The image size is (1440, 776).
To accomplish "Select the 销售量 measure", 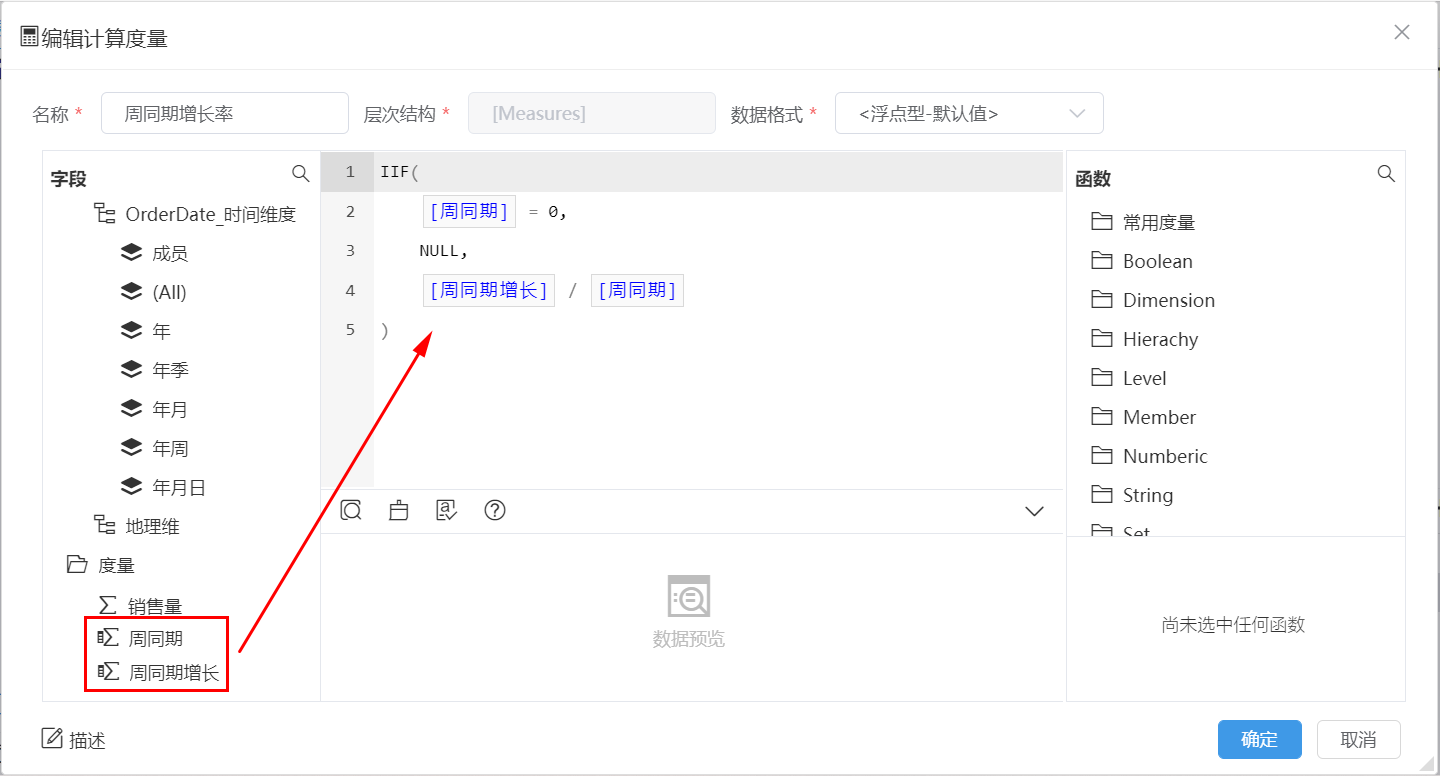I will coord(155,606).
